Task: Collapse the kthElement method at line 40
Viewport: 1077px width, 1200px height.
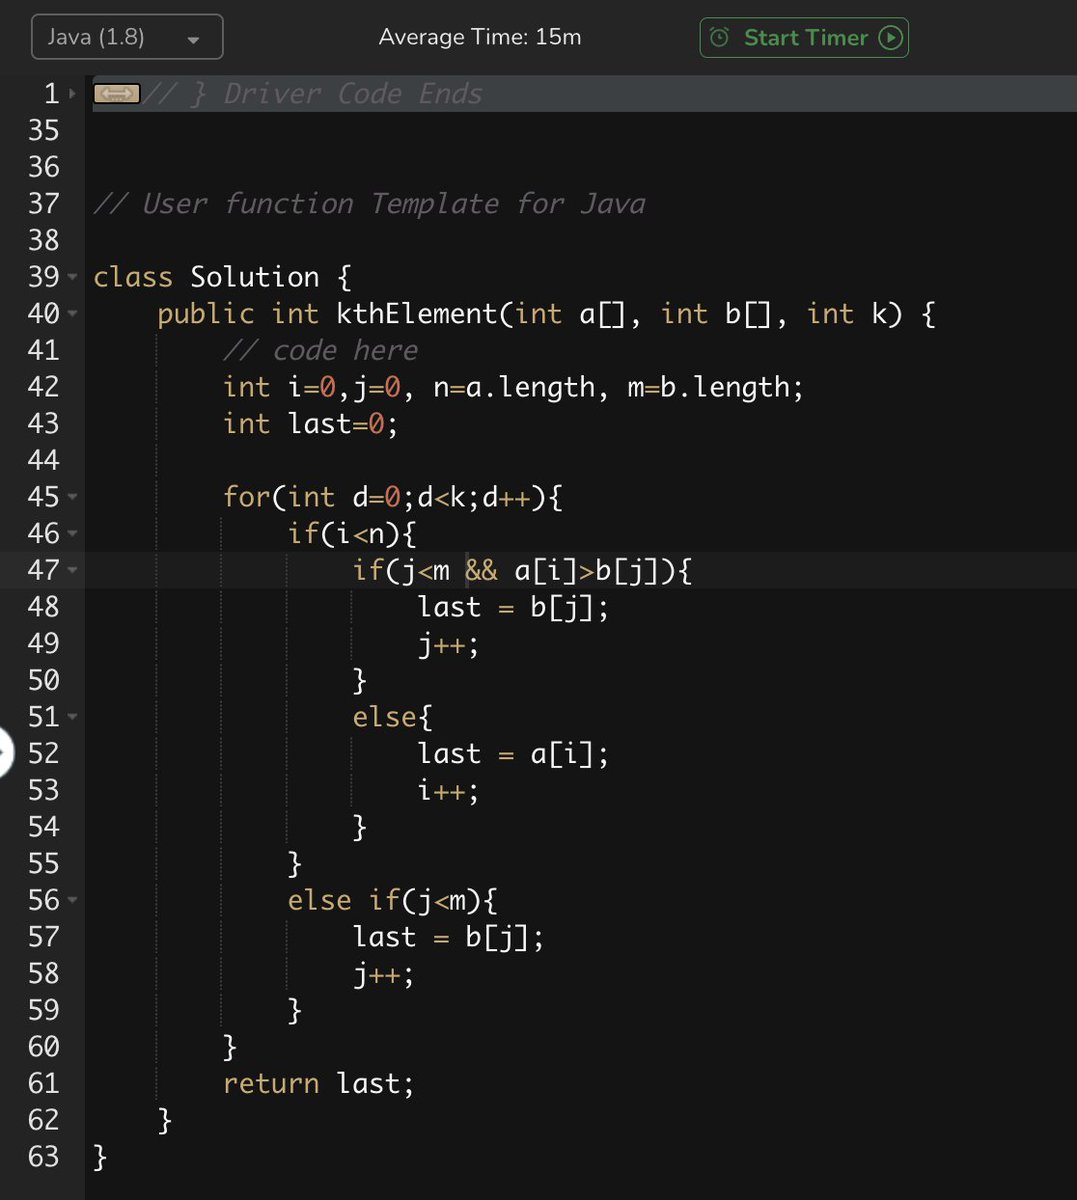Action: [x=73, y=314]
